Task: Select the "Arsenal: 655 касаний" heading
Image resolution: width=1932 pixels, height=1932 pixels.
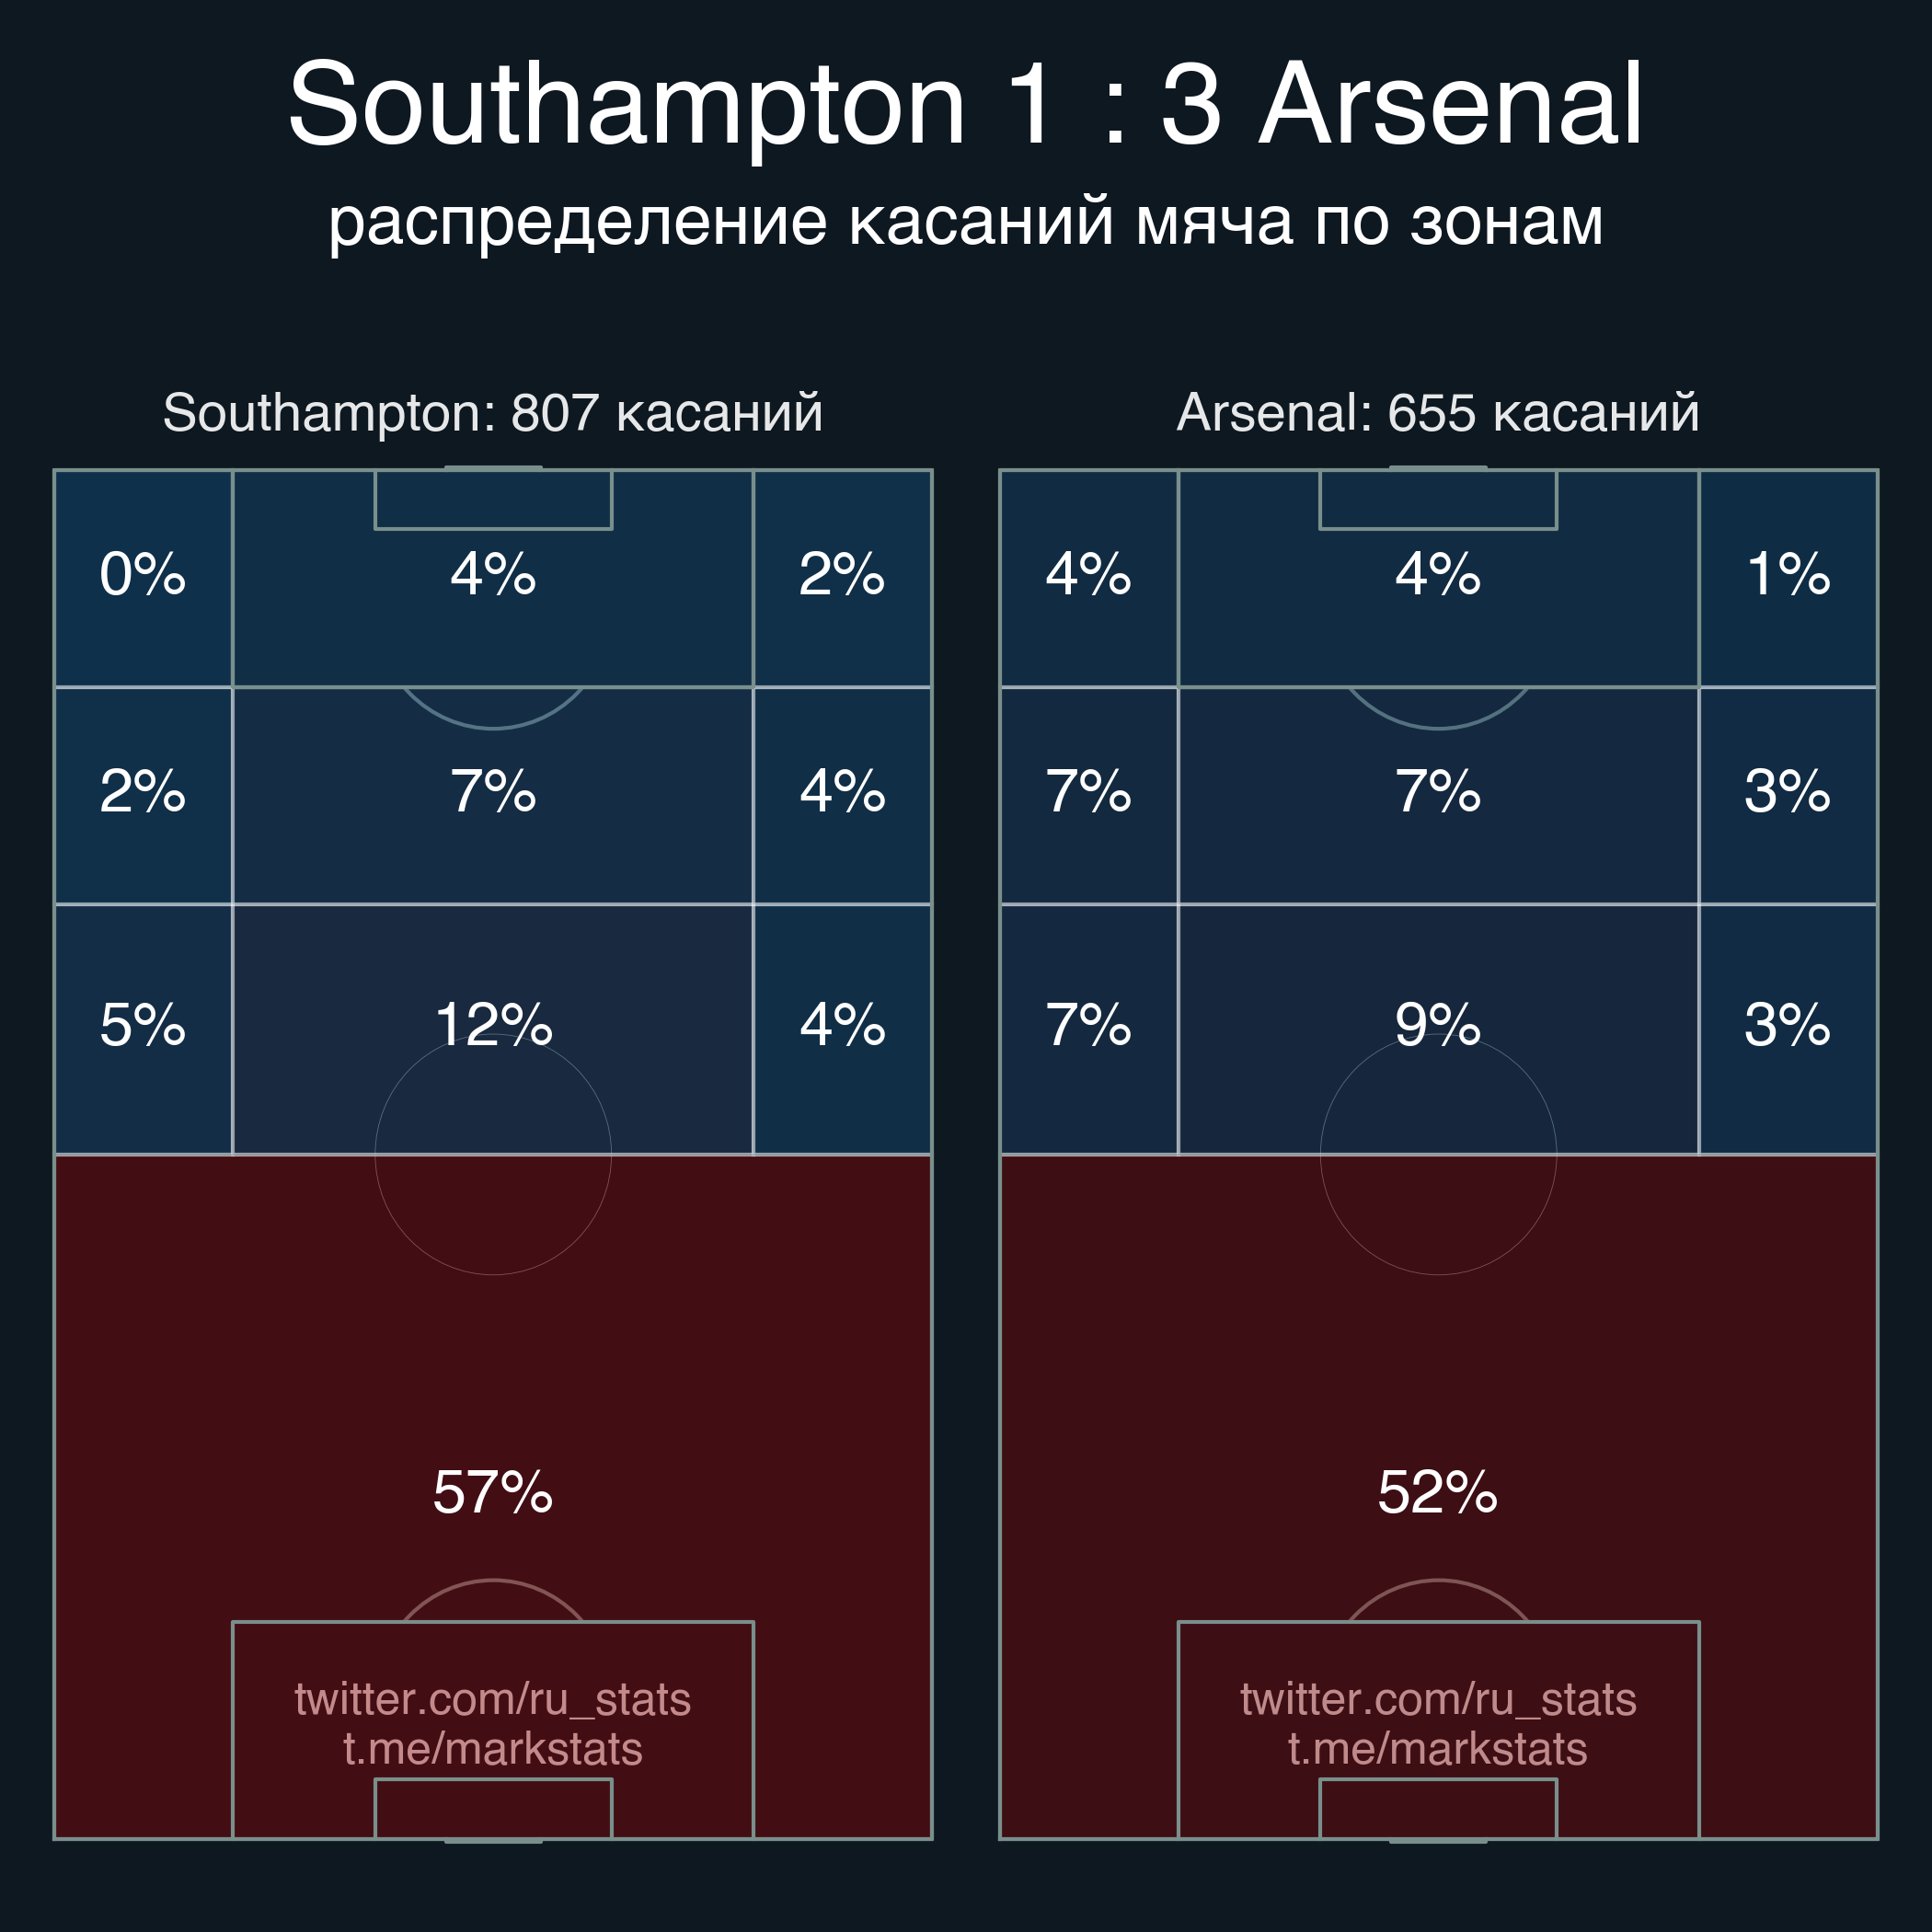Action: (1438, 412)
